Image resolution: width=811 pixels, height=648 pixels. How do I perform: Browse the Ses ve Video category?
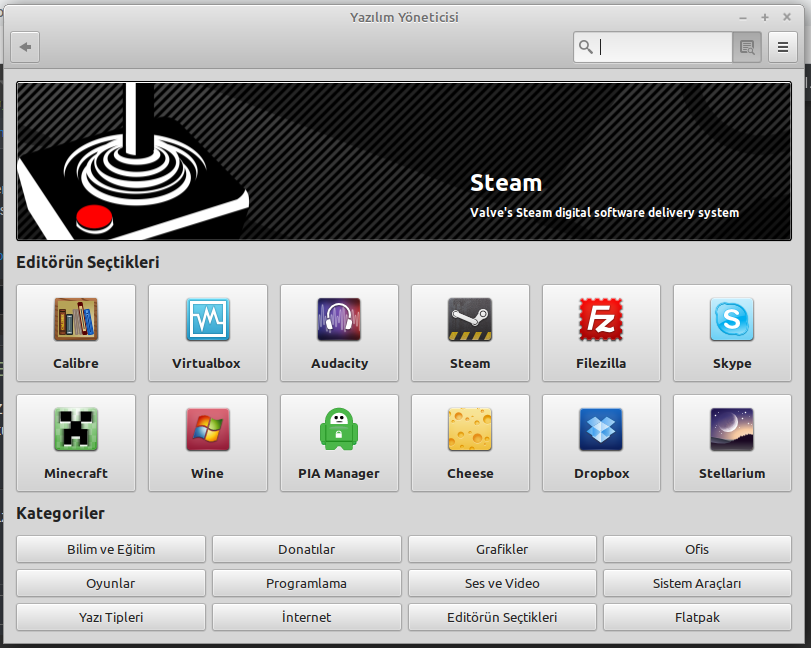[x=502, y=583]
